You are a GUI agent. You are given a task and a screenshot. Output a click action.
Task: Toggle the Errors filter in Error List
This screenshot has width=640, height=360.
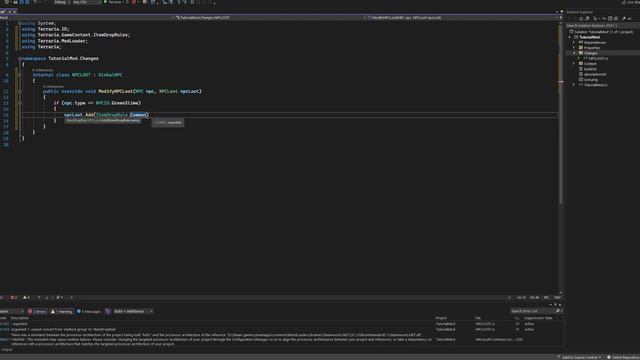click(37, 311)
